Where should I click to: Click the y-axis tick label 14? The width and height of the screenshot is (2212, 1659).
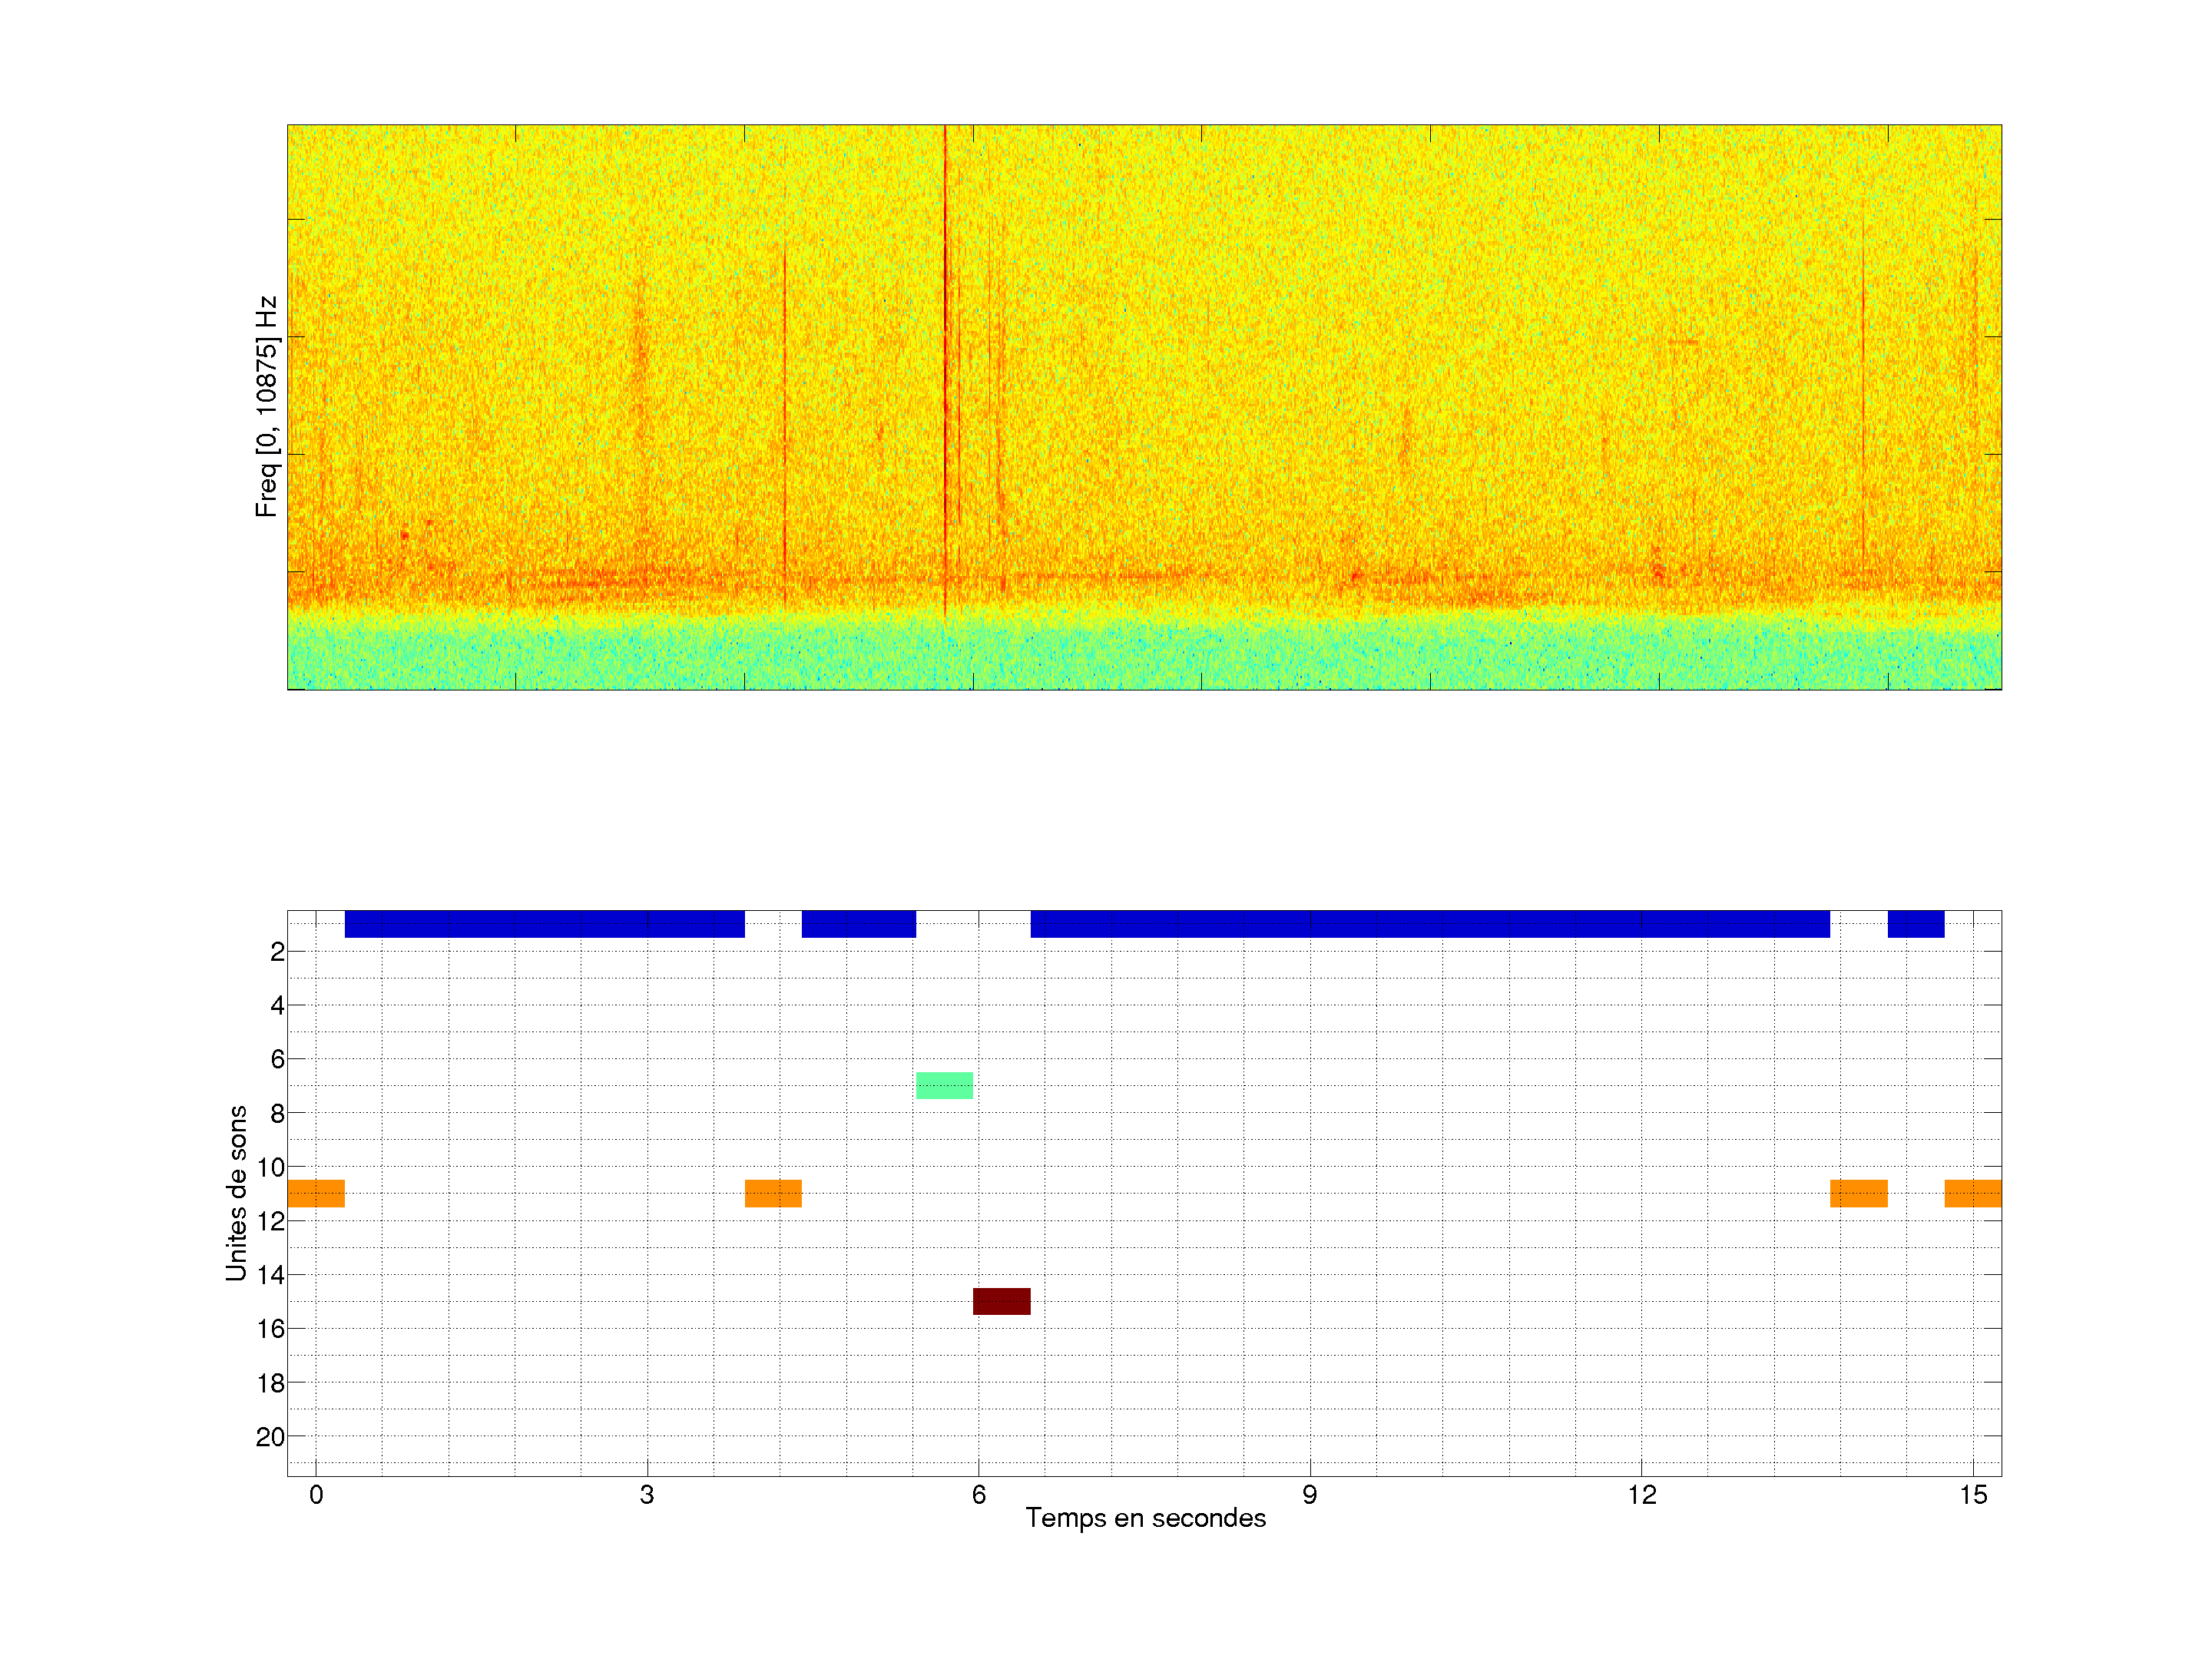pyautogui.click(x=270, y=1275)
